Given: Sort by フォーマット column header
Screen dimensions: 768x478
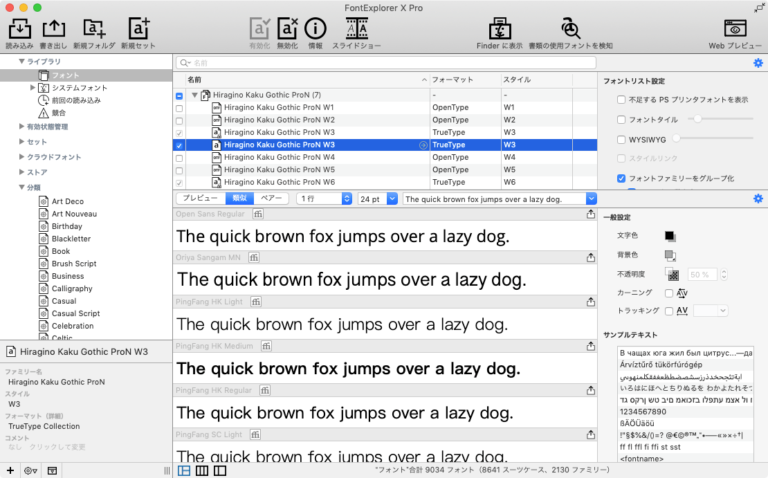Looking at the screenshot, I should pos(465,79).
